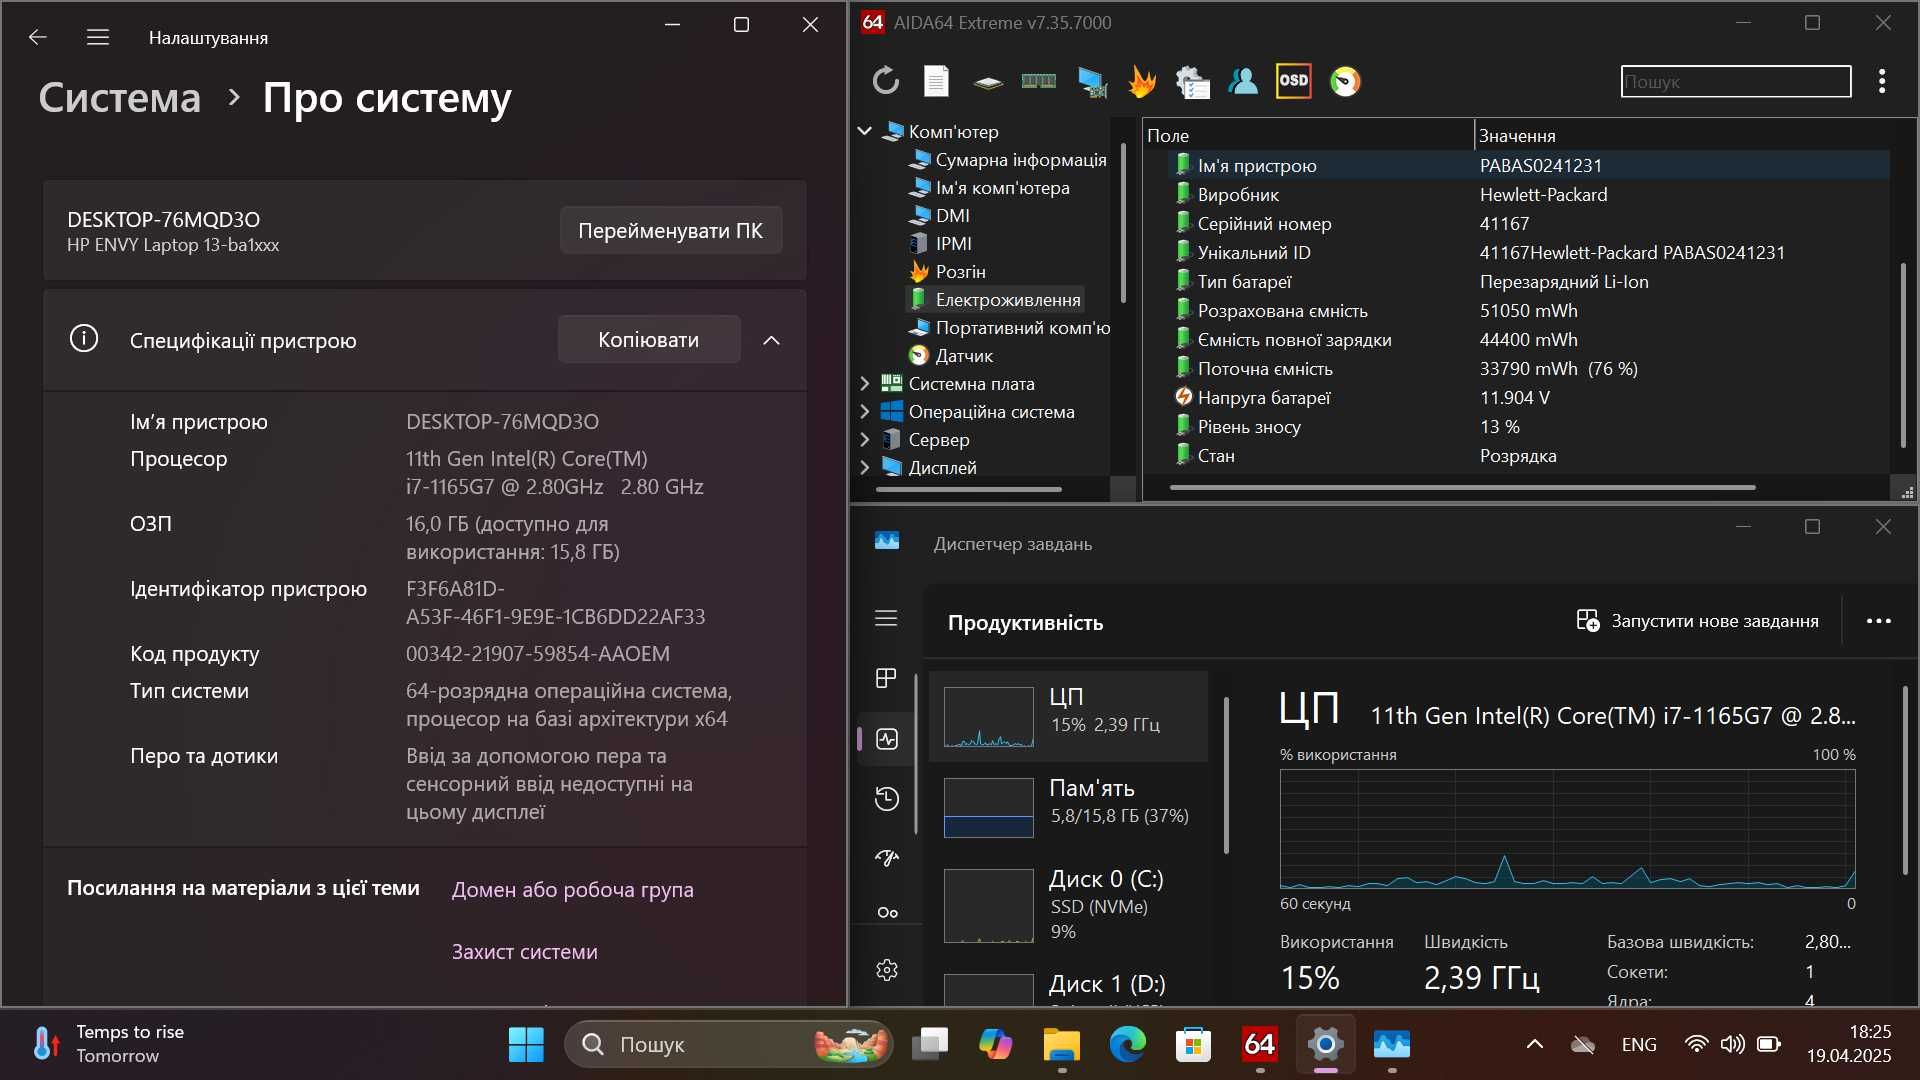Open the Захист системи link
The image size is (1920, 1080).
point(524,951)
